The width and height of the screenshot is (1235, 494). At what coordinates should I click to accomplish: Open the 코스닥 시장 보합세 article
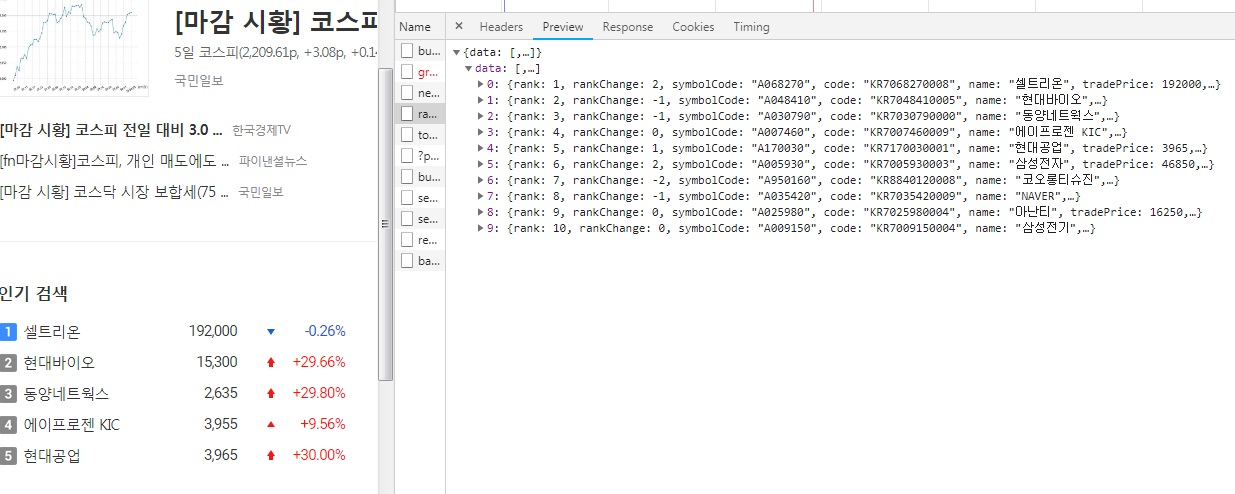(x=115, y=191)
